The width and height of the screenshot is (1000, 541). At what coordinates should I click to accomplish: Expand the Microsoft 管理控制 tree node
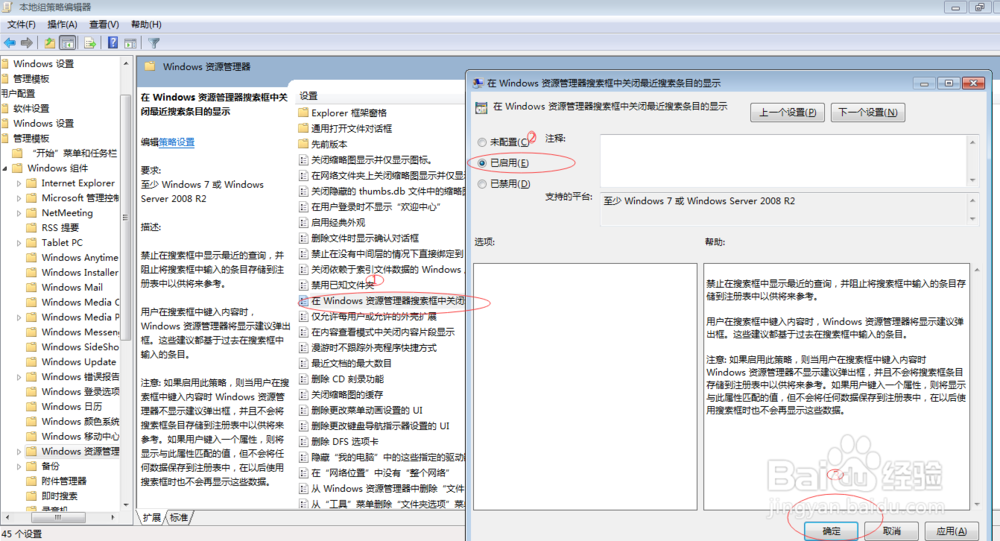click(x=18, y=198)
